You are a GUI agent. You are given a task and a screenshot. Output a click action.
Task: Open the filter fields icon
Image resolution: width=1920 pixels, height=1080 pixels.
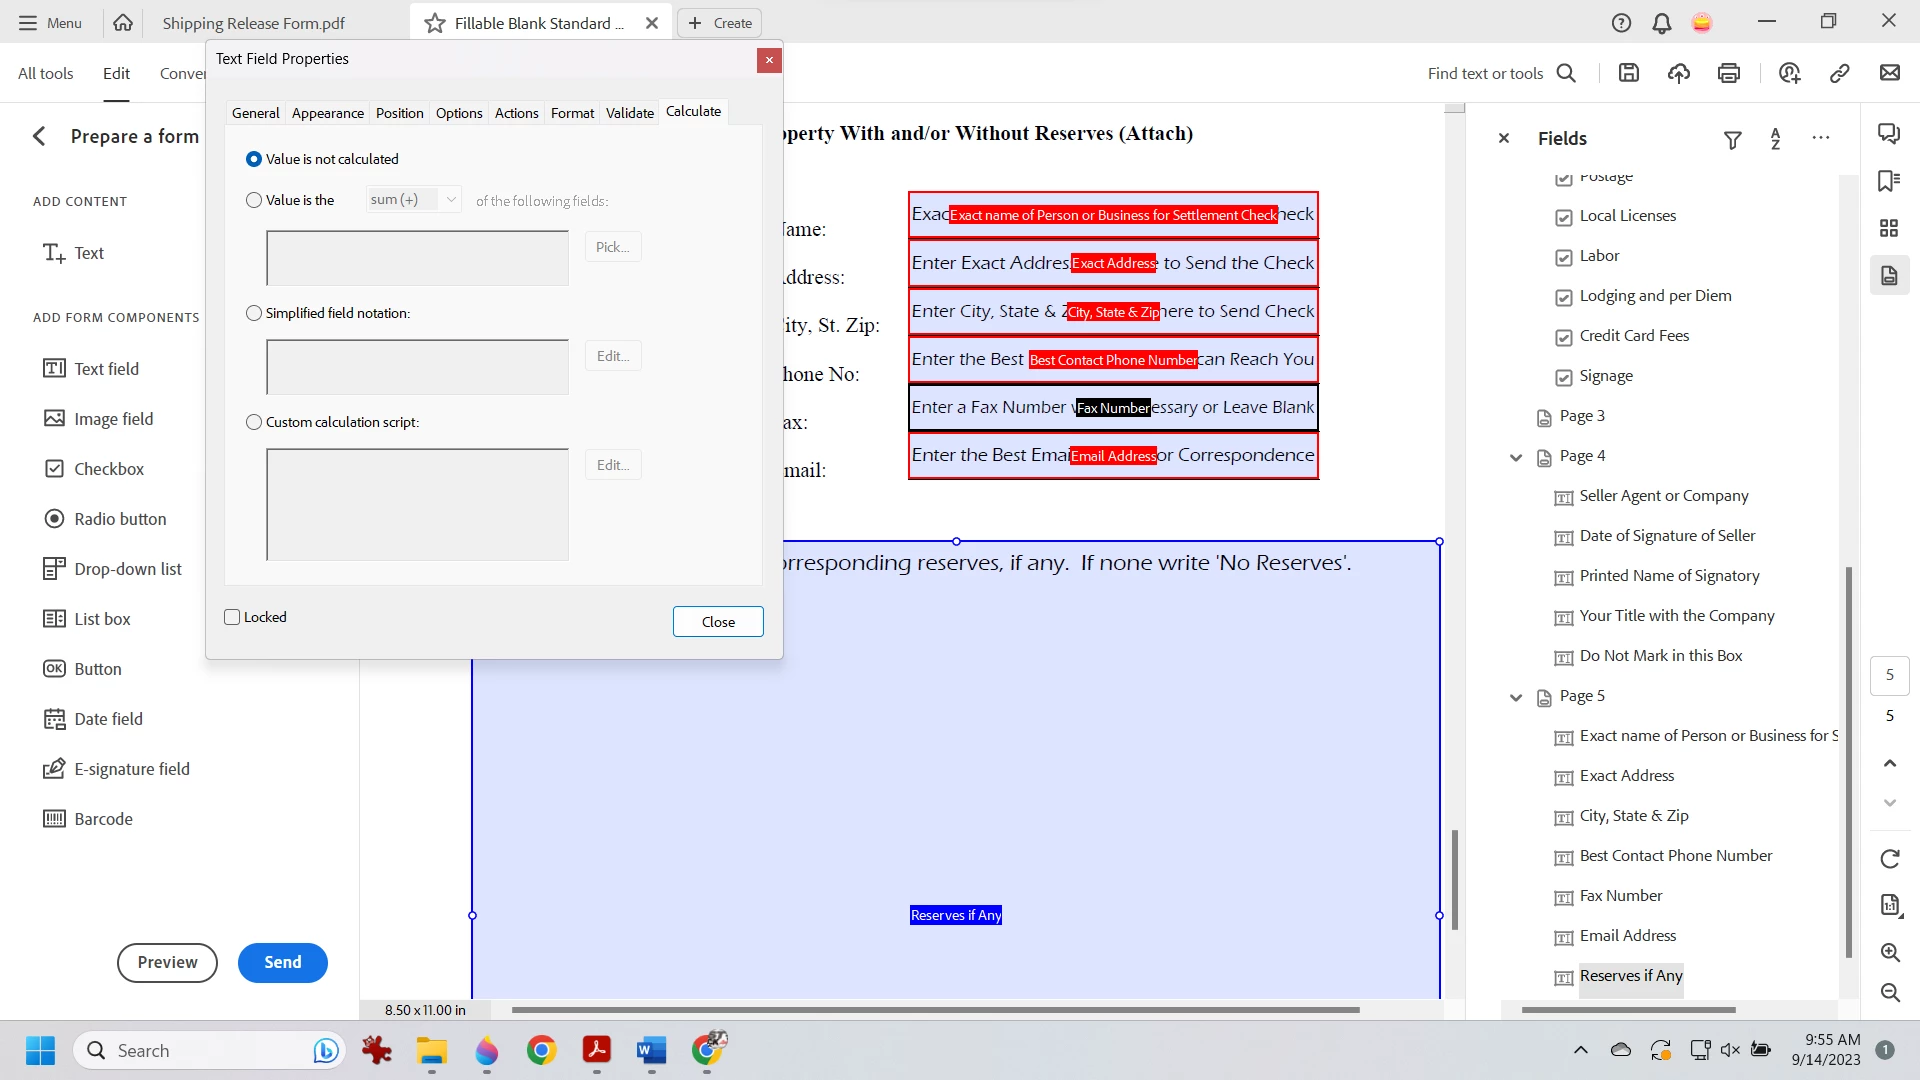(x=1733, y=140)
